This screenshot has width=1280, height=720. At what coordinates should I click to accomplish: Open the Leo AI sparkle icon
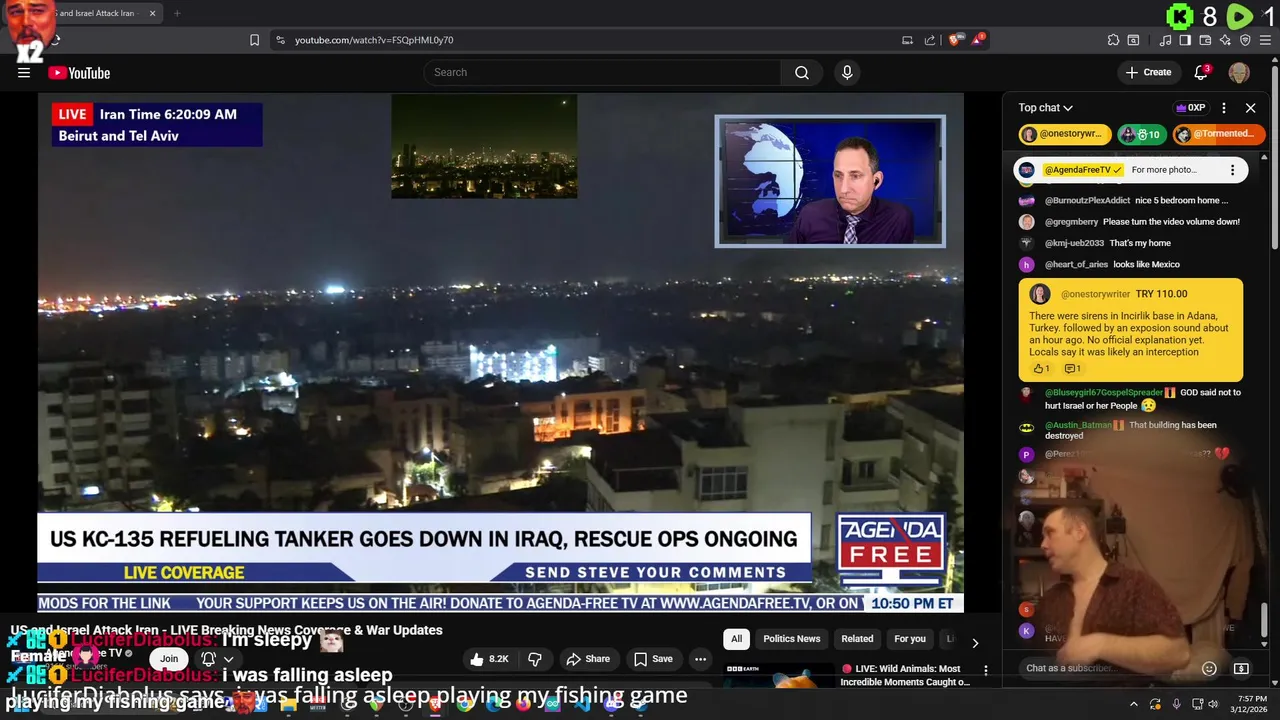[1225, 40]
